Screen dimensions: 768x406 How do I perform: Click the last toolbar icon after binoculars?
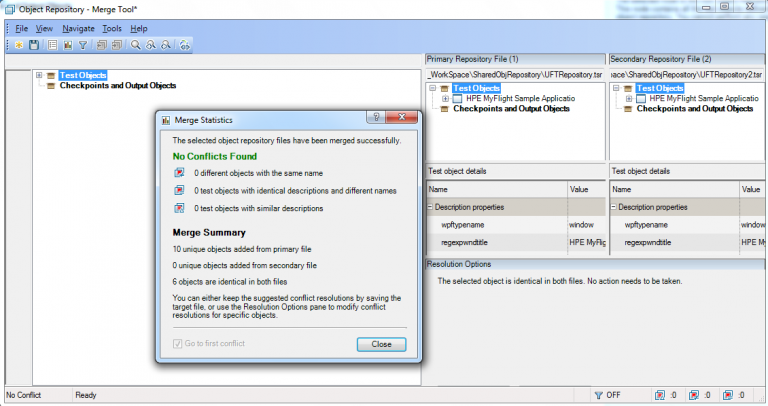[x=184, y=45]
